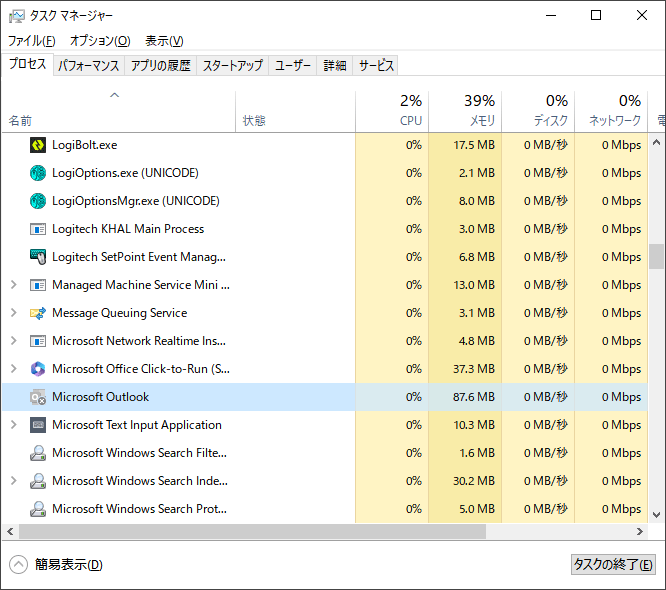
Task: Click the Microsoft Text Input Application icon
Action: click(38, 425)
